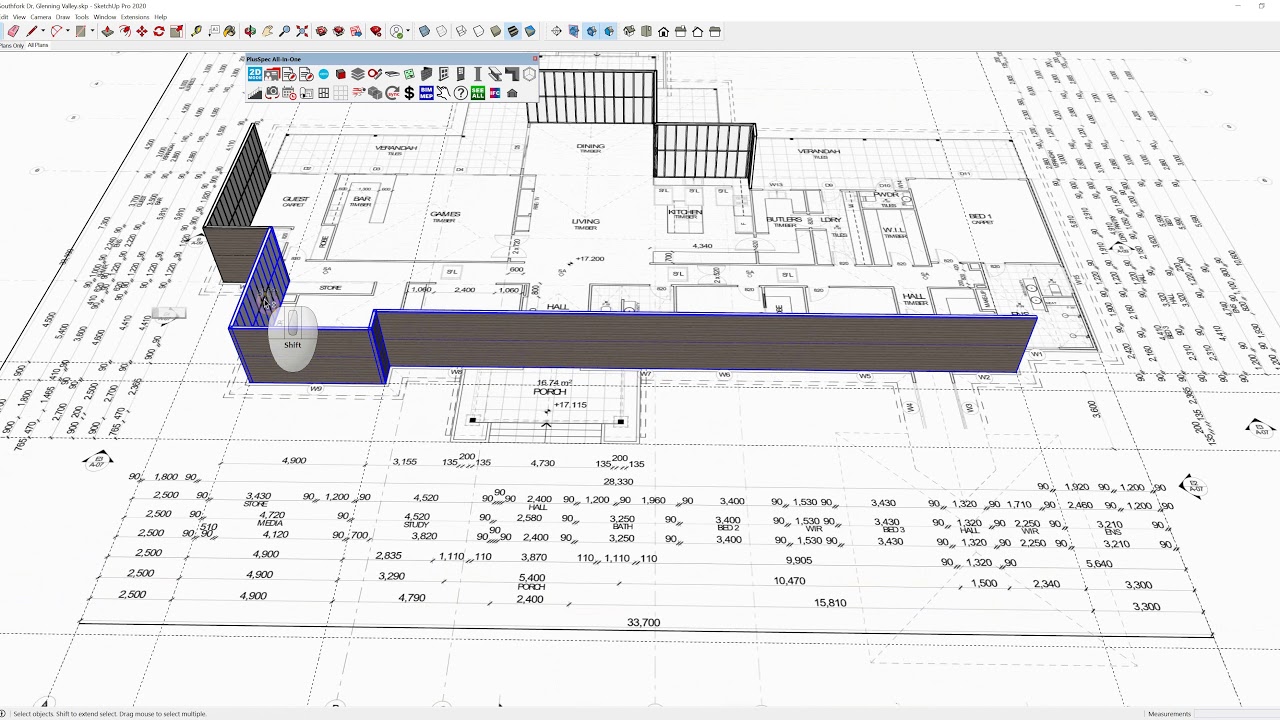Select the Line pencil tool
Screen dimensions: 1280x720
click(x=32, y=32)
